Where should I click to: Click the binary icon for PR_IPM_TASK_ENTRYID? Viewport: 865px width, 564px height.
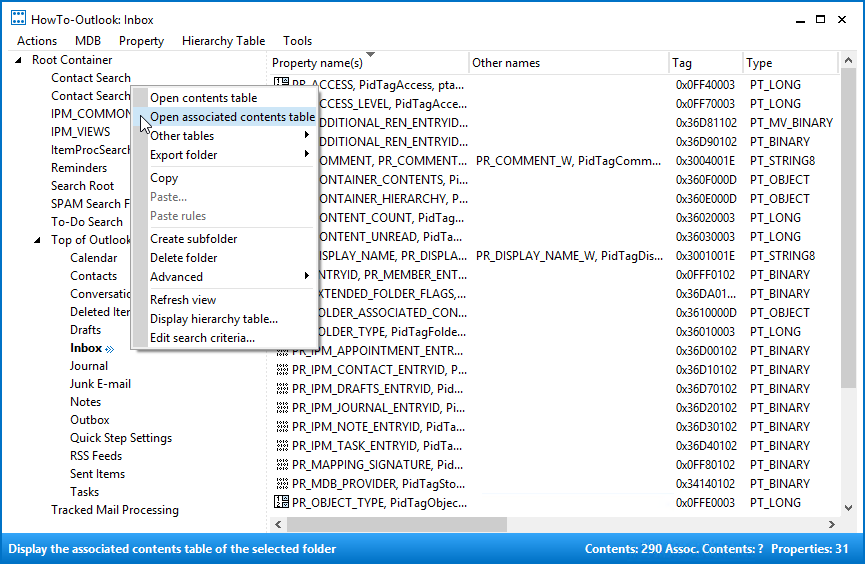pyautogui.click(x=282, y=446)
